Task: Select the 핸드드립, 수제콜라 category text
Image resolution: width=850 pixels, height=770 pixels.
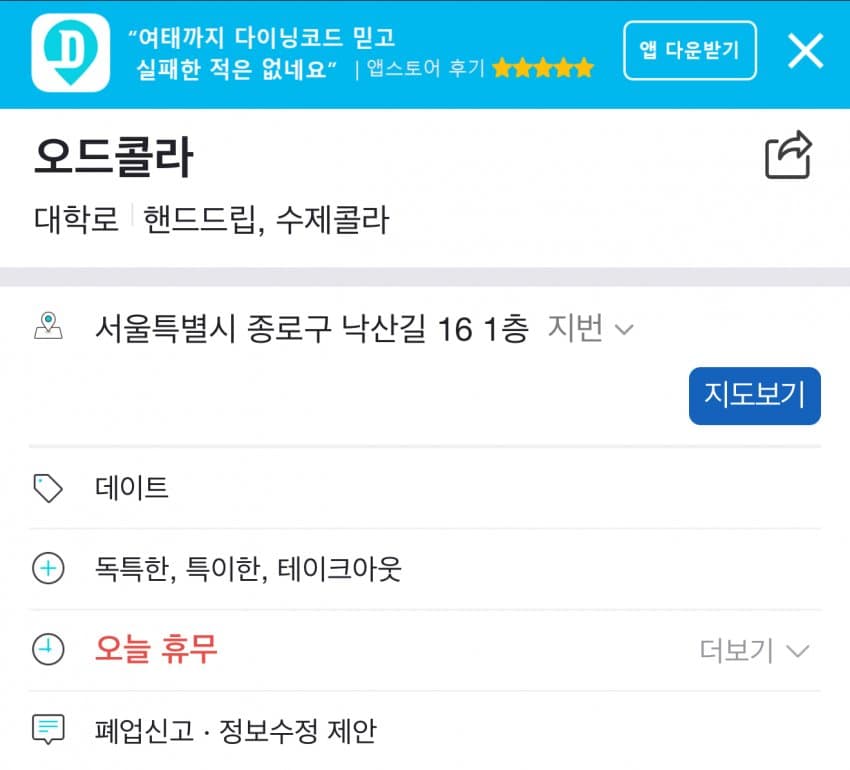Action: (x=266, y=219)
